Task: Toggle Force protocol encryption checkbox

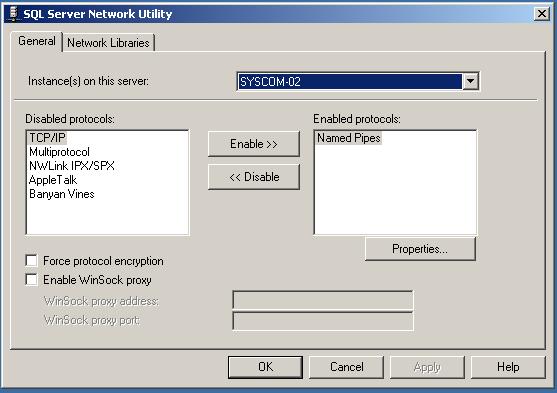Action: point(31,260)
